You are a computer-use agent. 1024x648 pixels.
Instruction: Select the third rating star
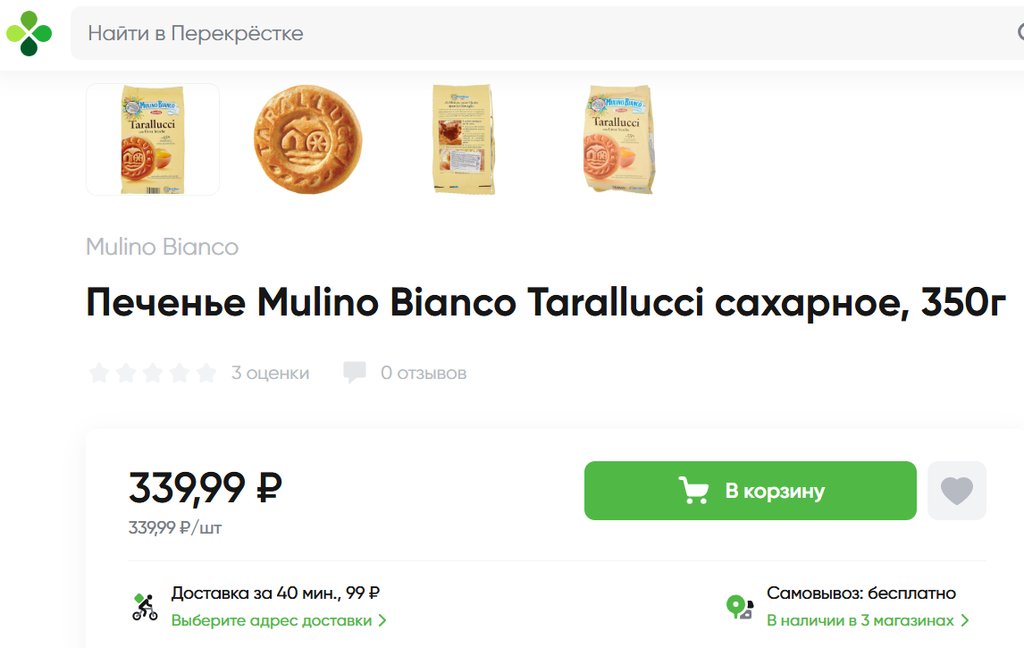pyautogui.click(x=152, y=373)
